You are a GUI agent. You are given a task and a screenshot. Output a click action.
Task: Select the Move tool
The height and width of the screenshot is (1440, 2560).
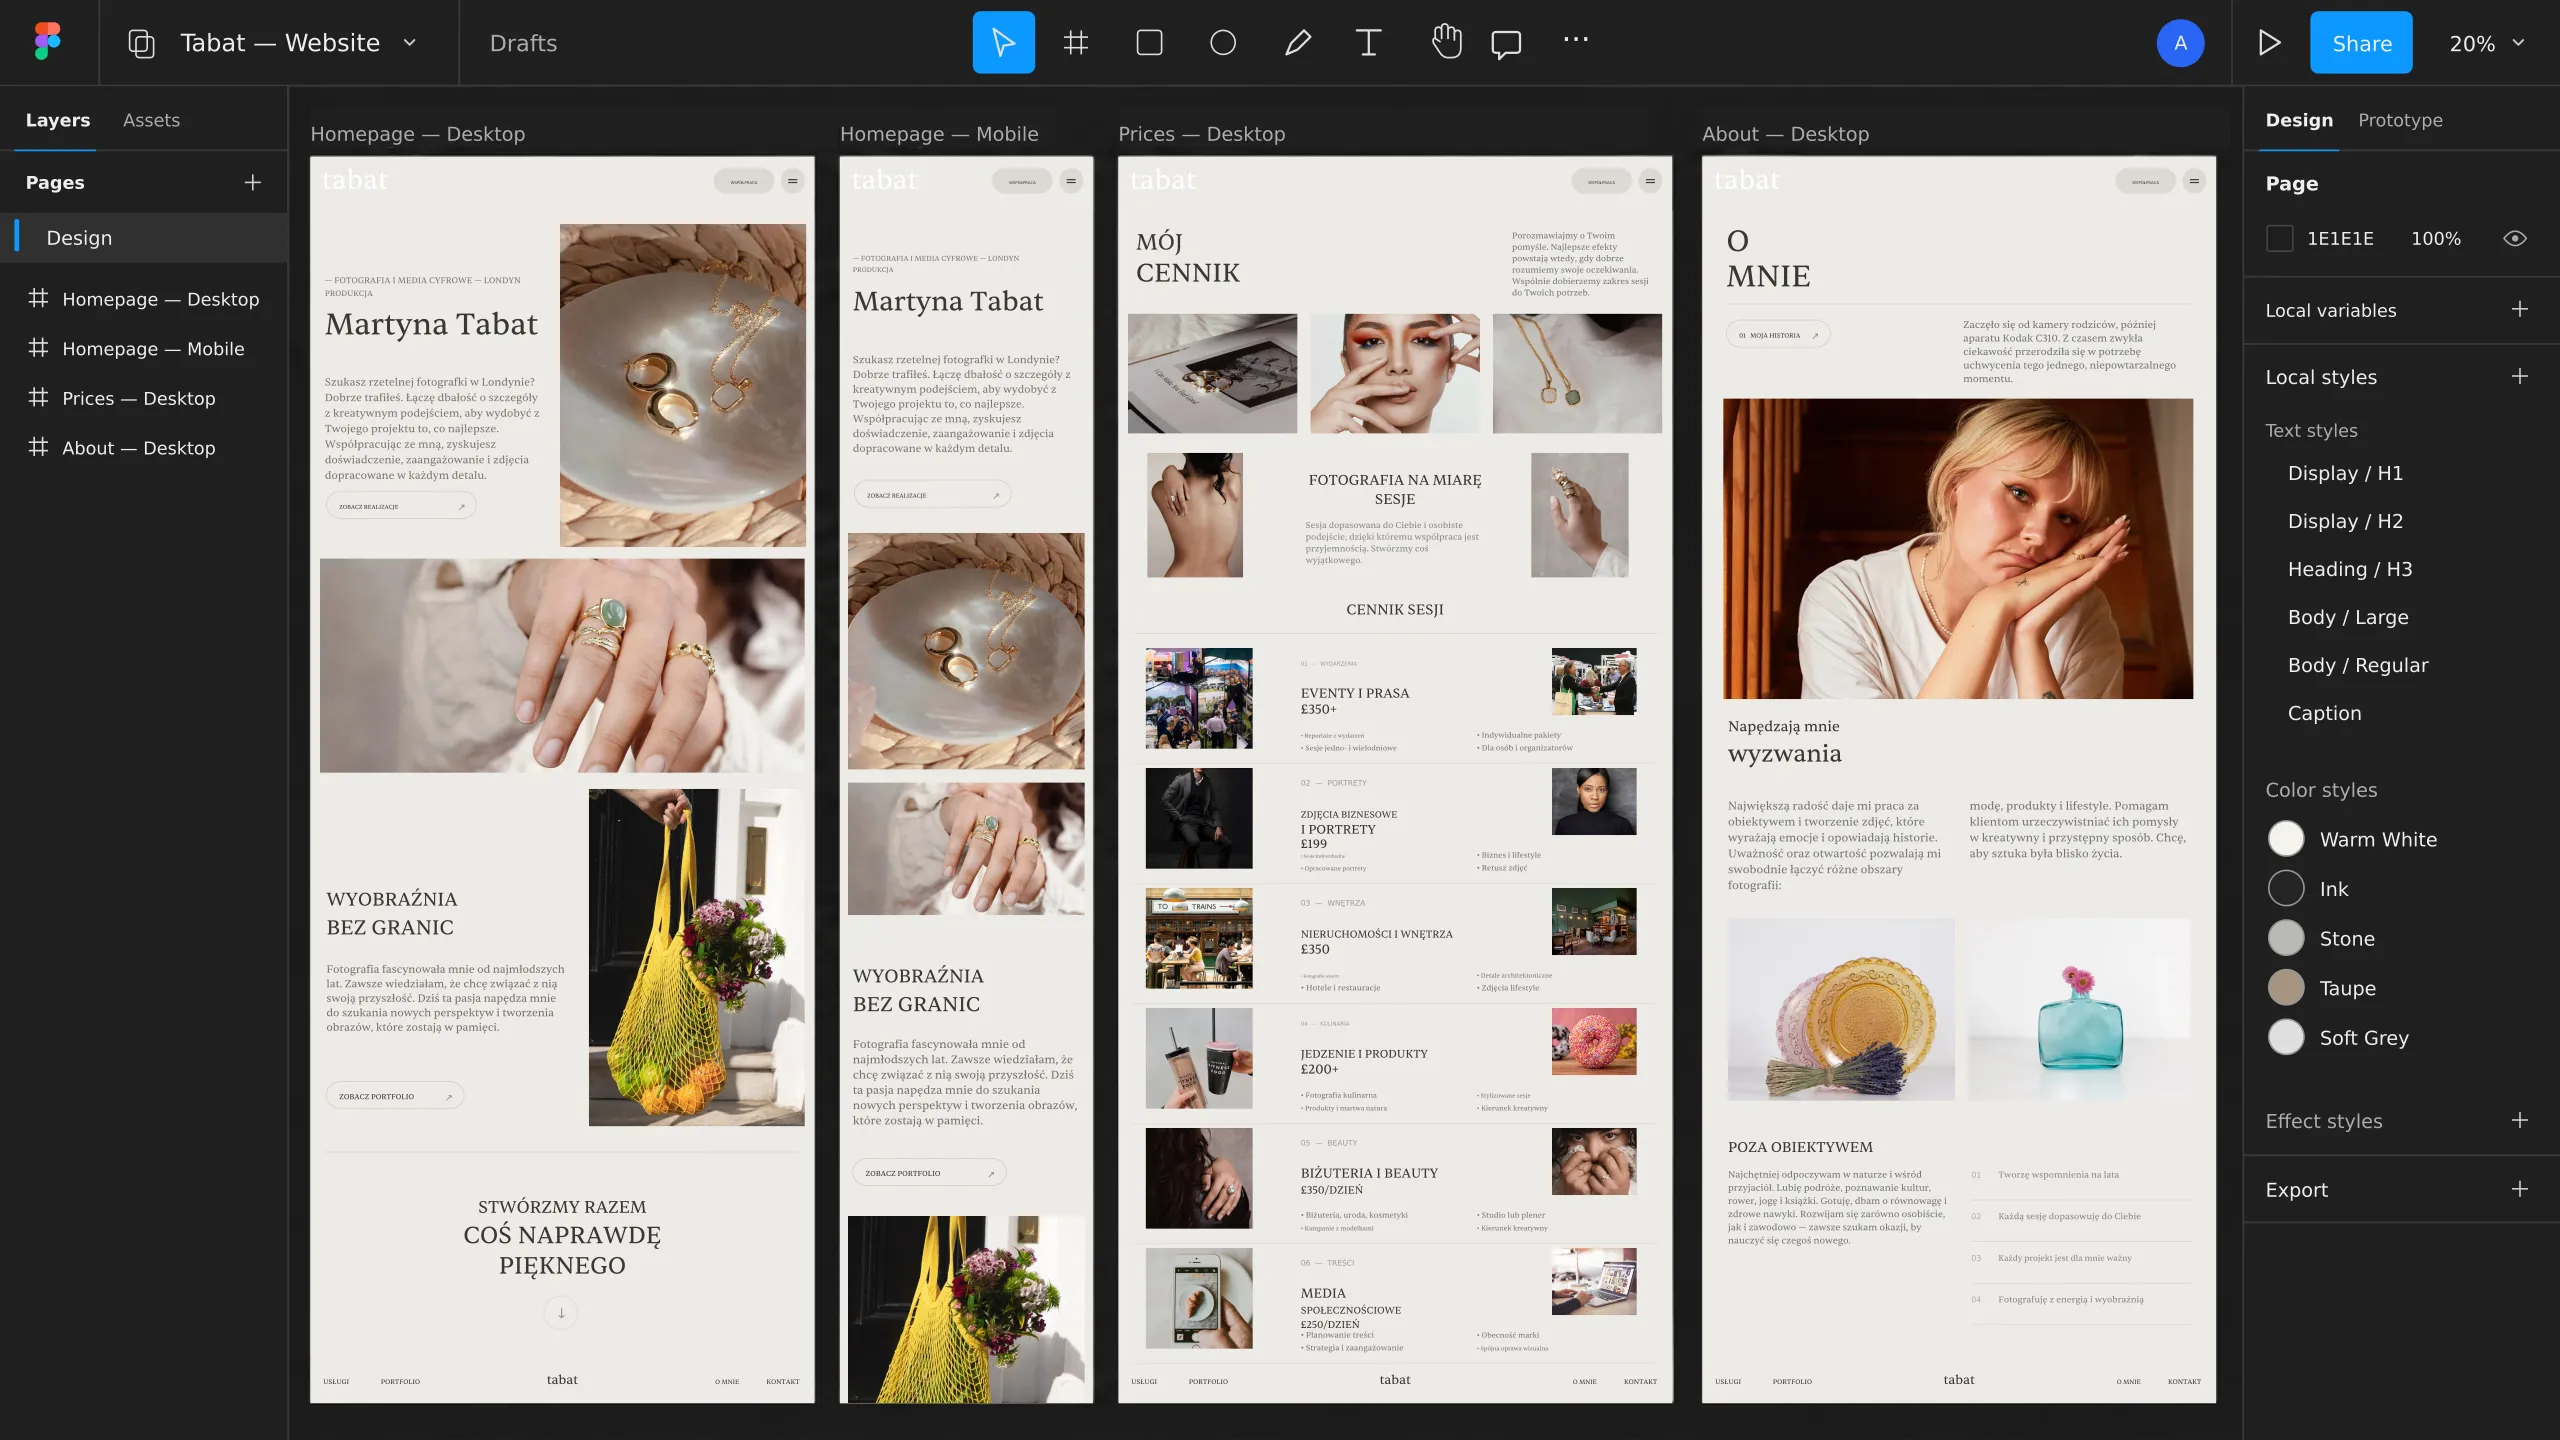pos(1003,42)
